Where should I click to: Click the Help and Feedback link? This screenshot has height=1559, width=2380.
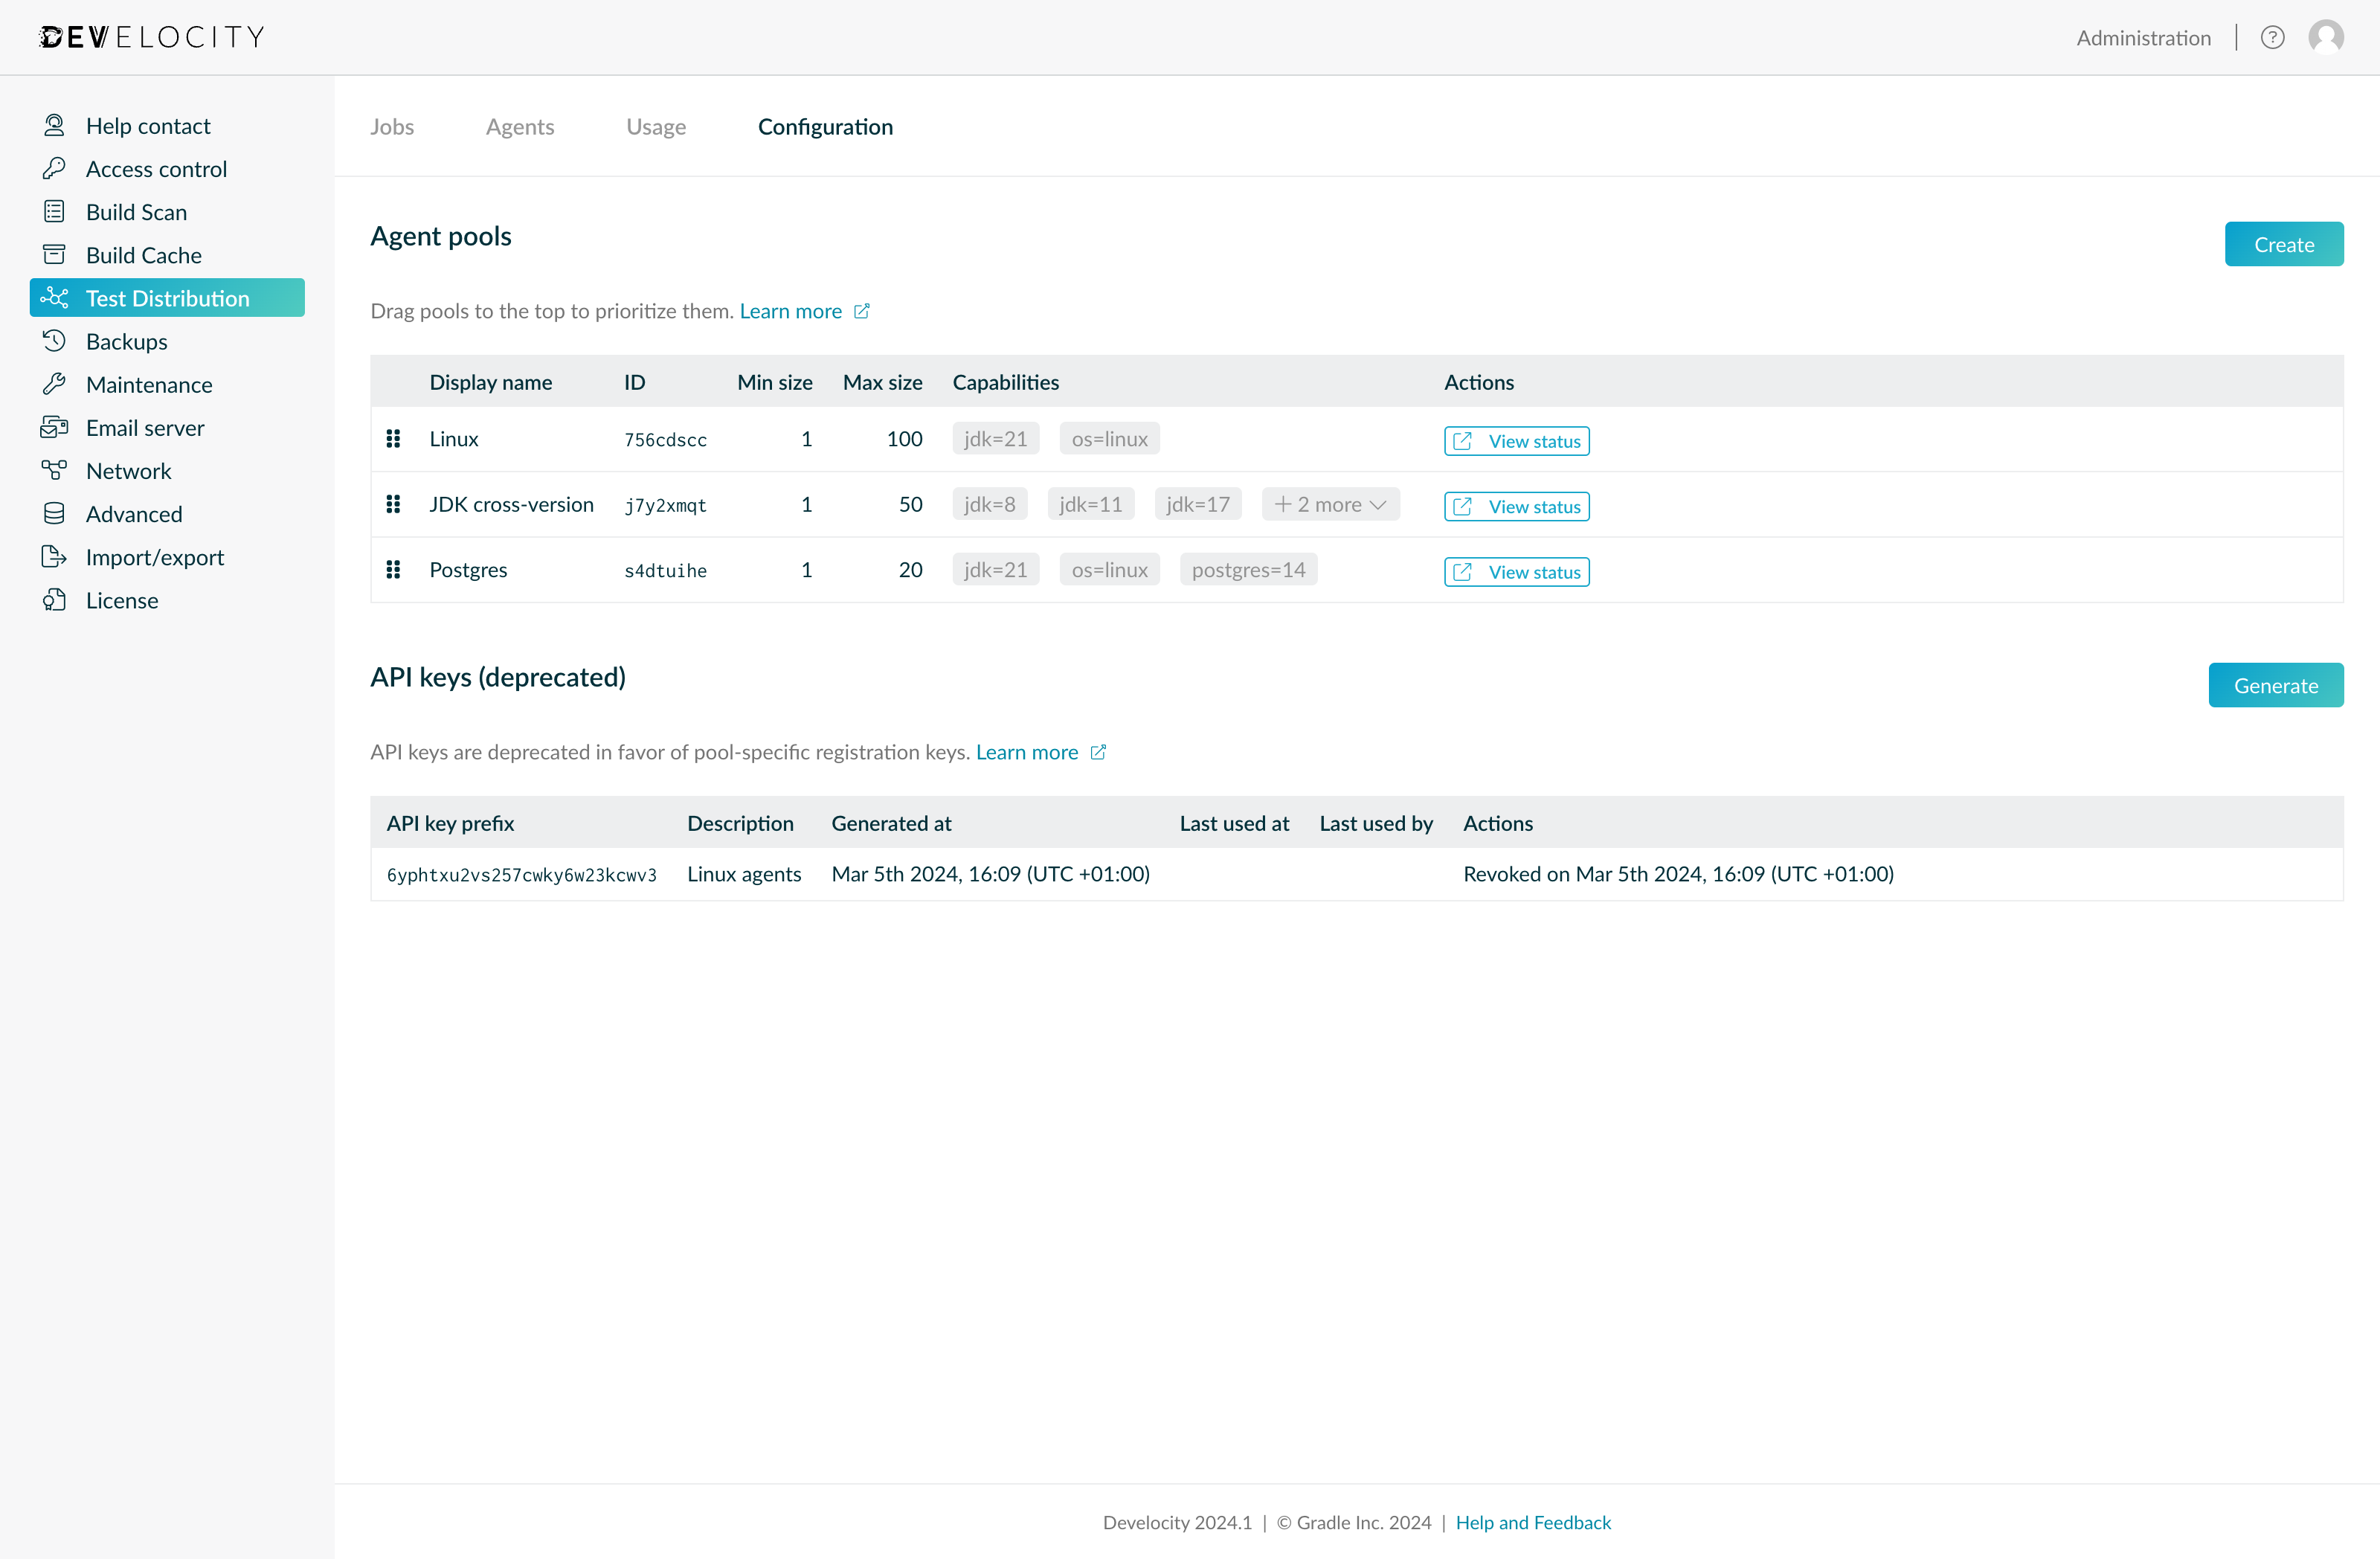tap(1534, 1522)
